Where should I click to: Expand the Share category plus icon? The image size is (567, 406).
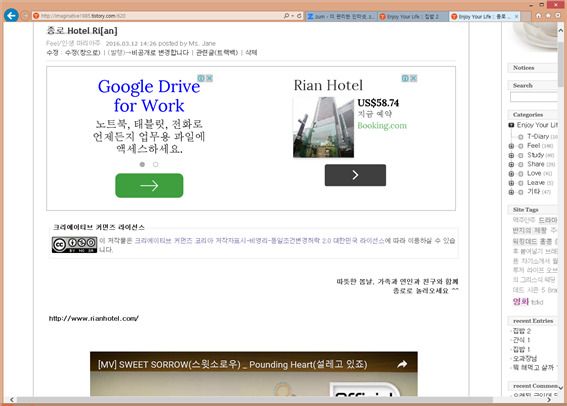pyautogui.click(x=511, y=164)
